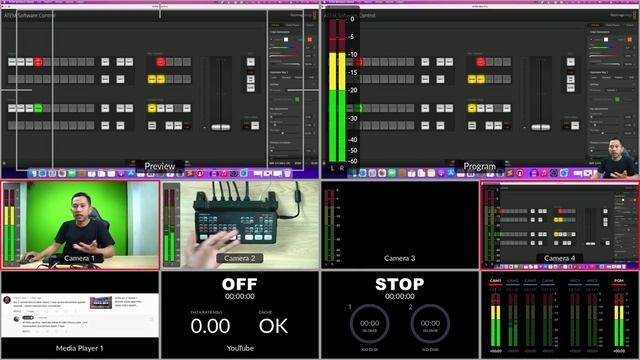
Task: Open Photos in the Preview pane Dock
Action: [62, 173]
